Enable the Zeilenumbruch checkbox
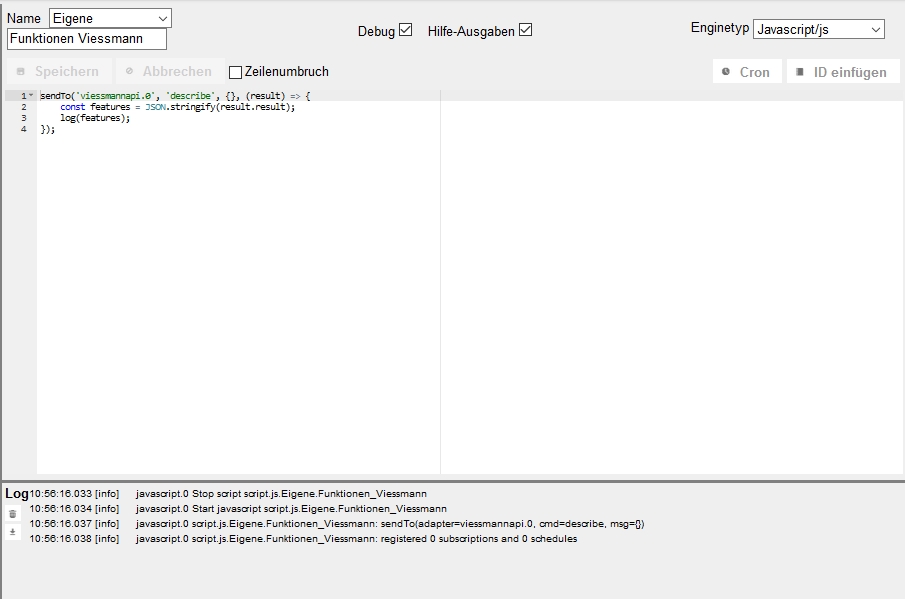This screenshot has height=599, width=905. 235,72
